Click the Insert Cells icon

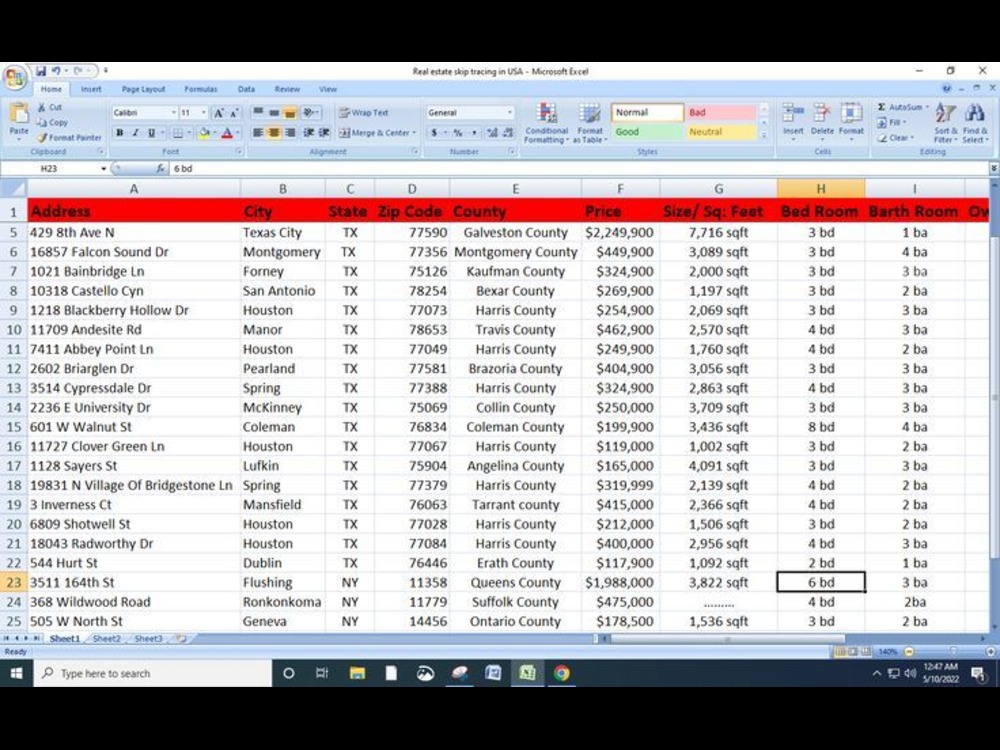pos(793,113)
